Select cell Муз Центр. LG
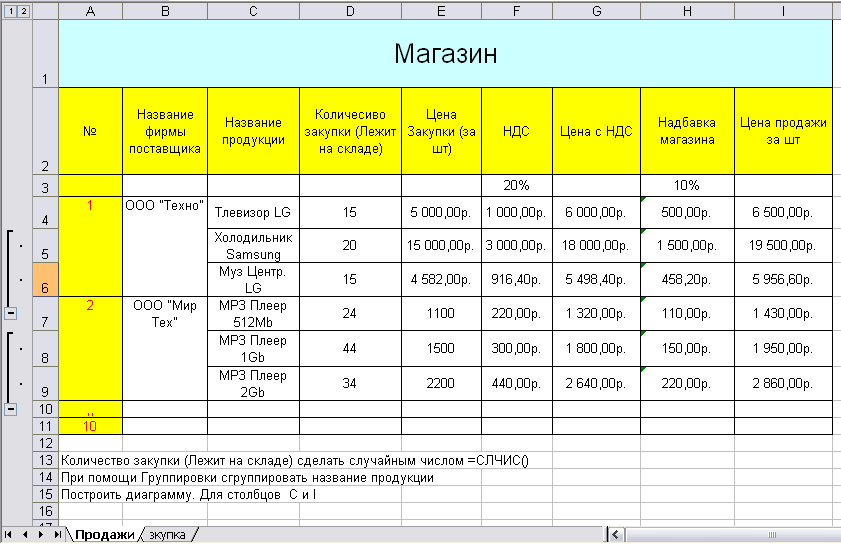Screen dimensions: 841x544 253,280
